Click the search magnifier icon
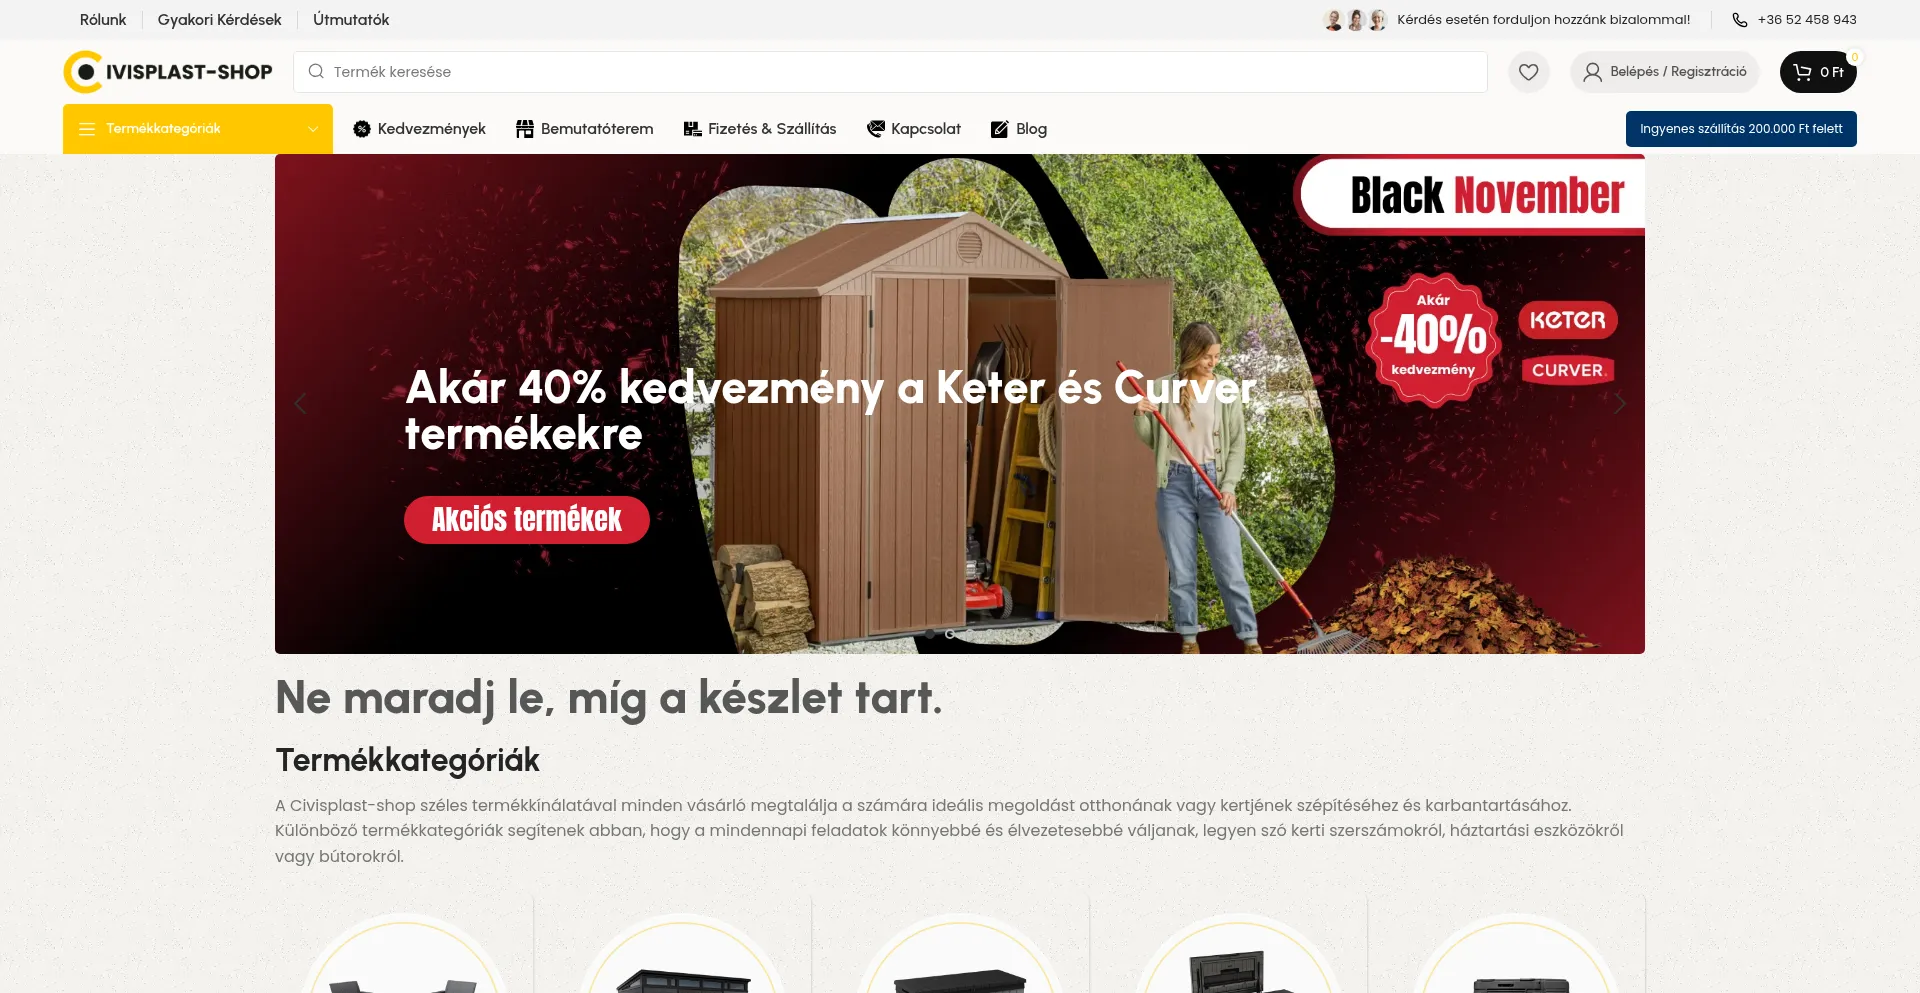1920x993 pixels. click(x=316, y=72)
